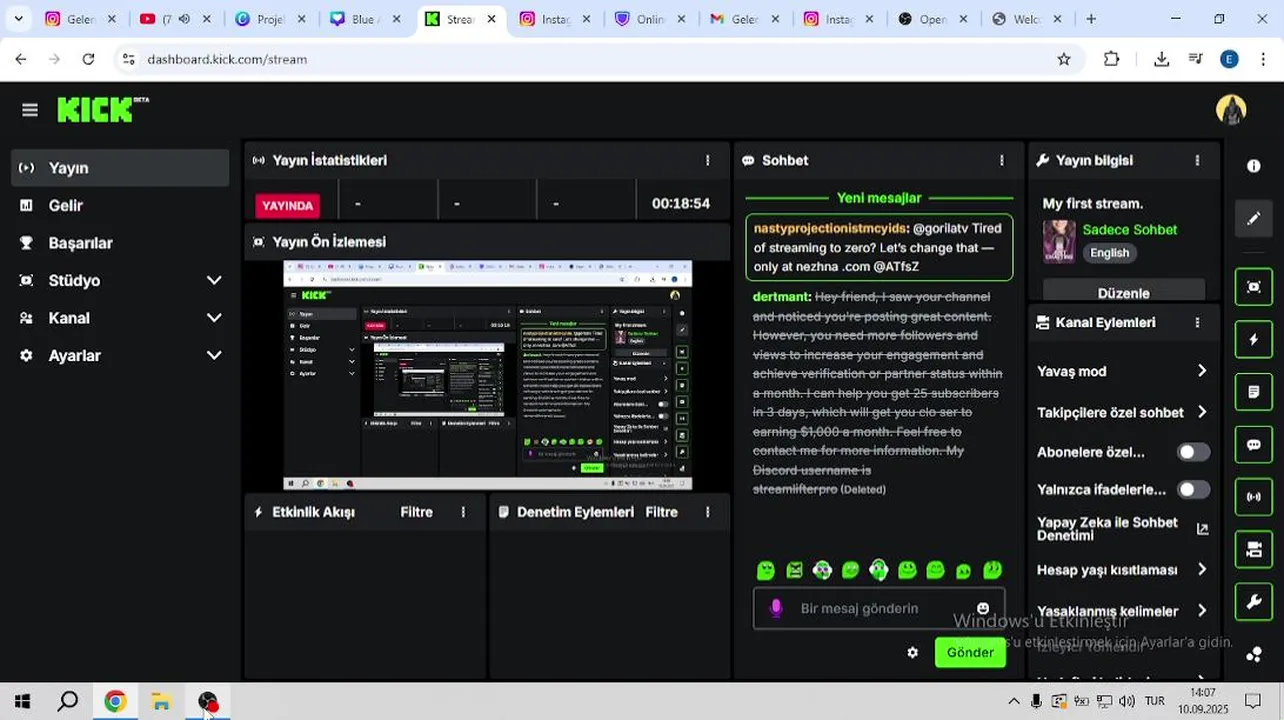Viewport: 1284px width, 720px height.
Task: Go to Yayın in the sidebar
Action: [x=120, y=168]
